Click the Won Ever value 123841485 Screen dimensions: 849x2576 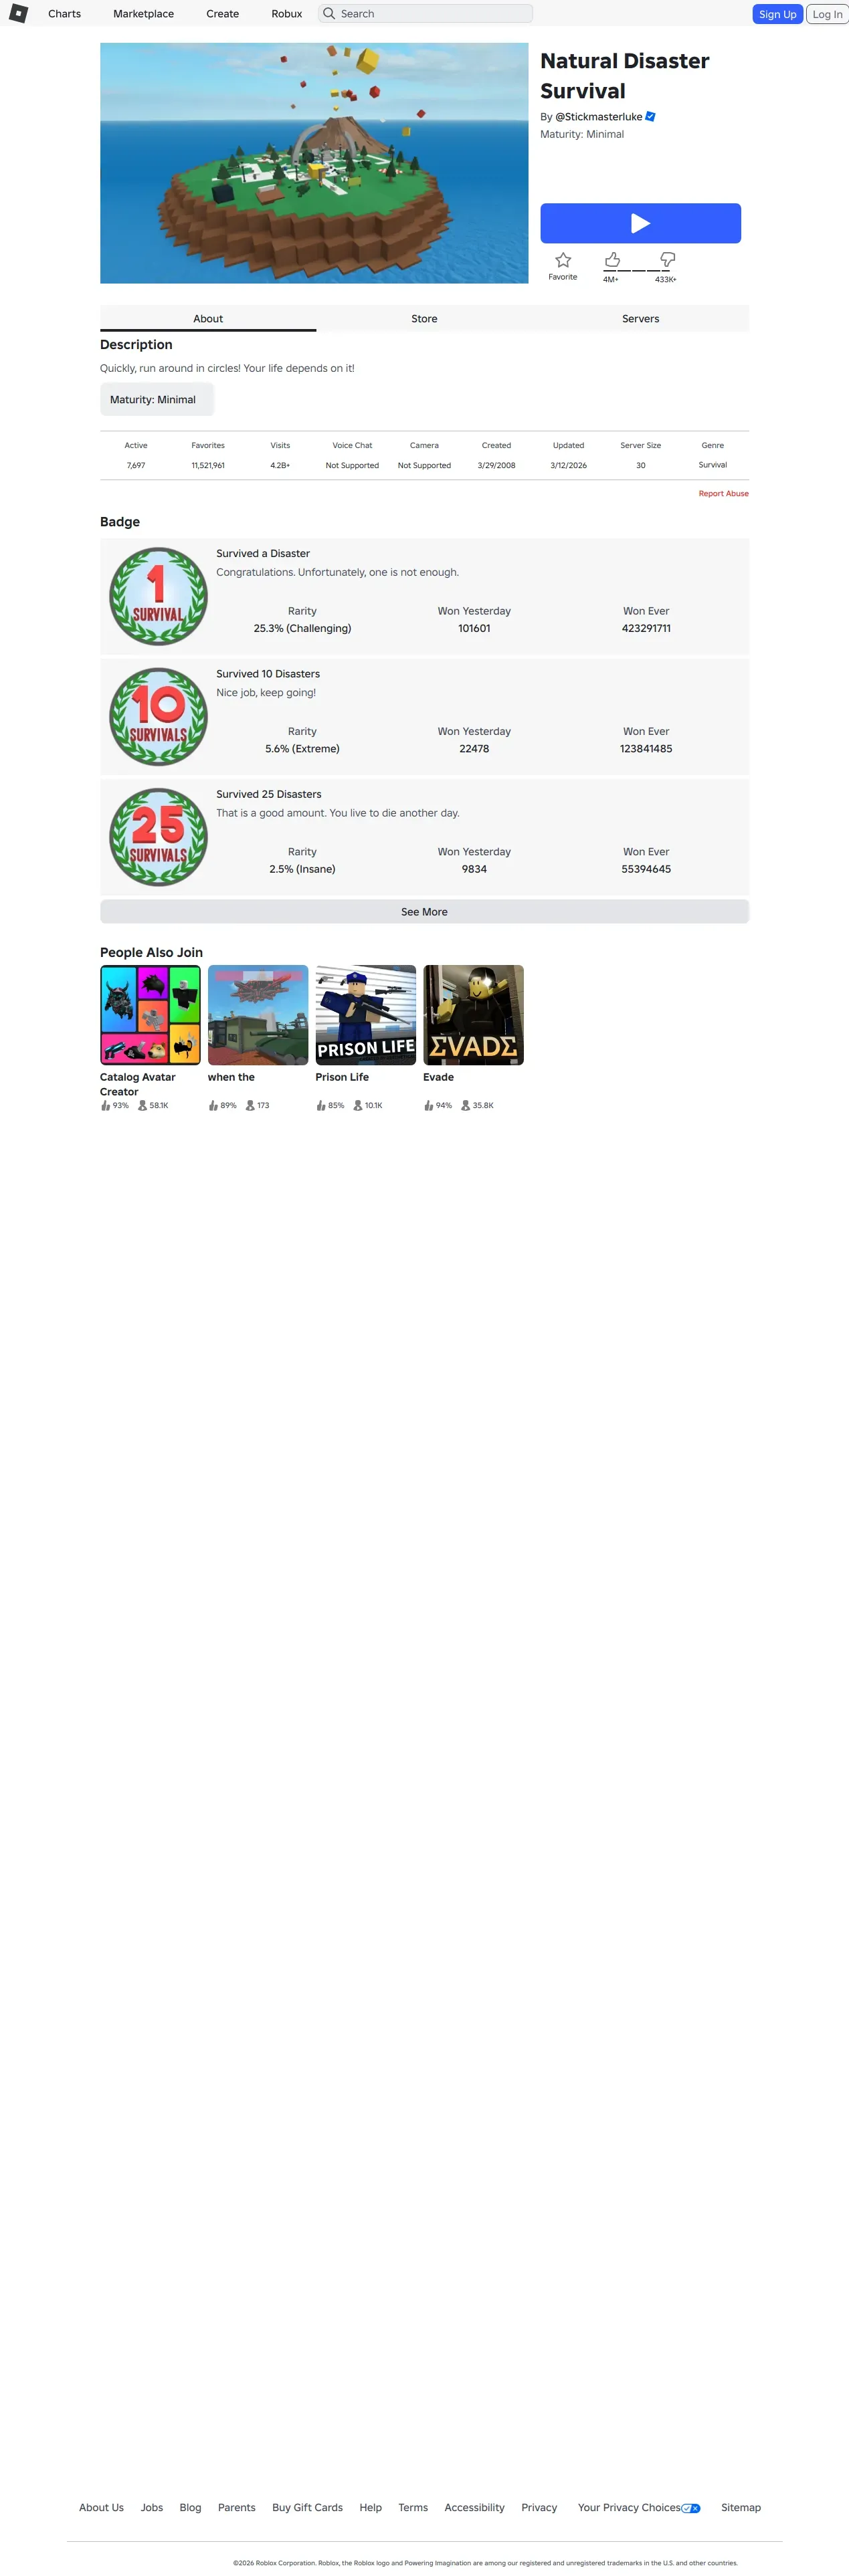pyautogui.click(x=646, y=748)
